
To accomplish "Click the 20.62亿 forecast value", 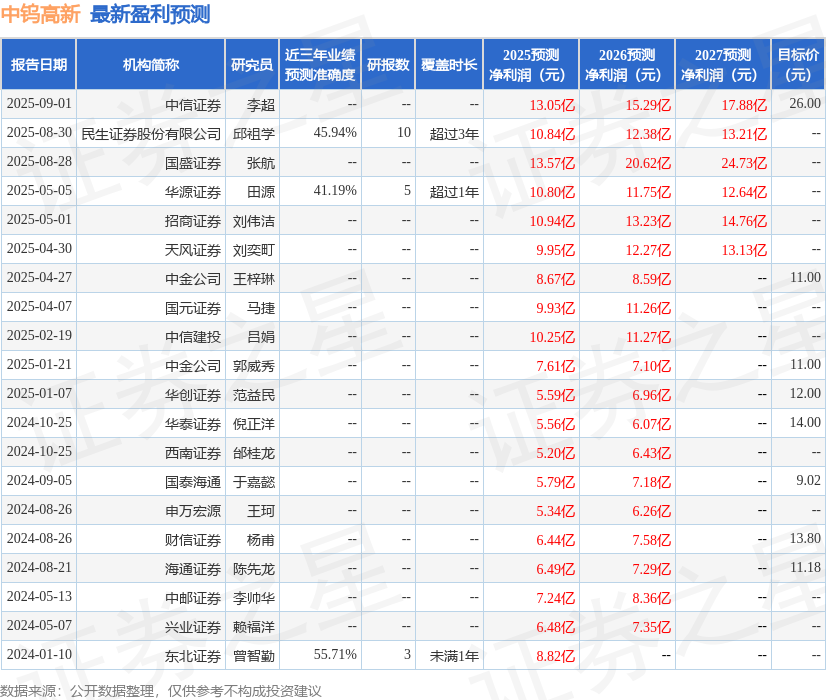I will click(648, 163).
